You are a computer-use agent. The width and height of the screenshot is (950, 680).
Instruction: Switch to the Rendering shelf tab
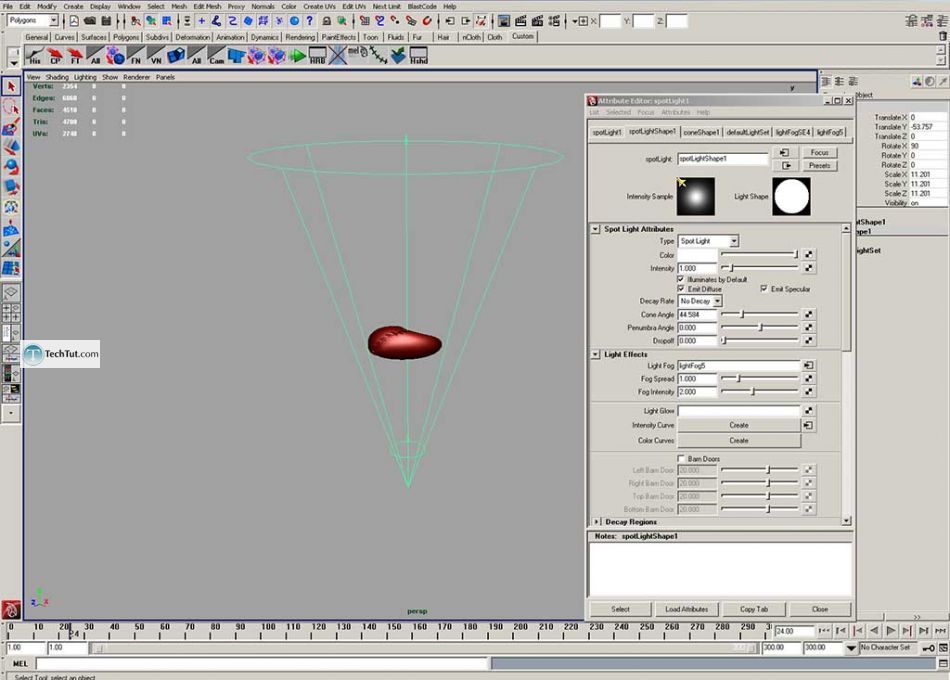coord(300,37)
